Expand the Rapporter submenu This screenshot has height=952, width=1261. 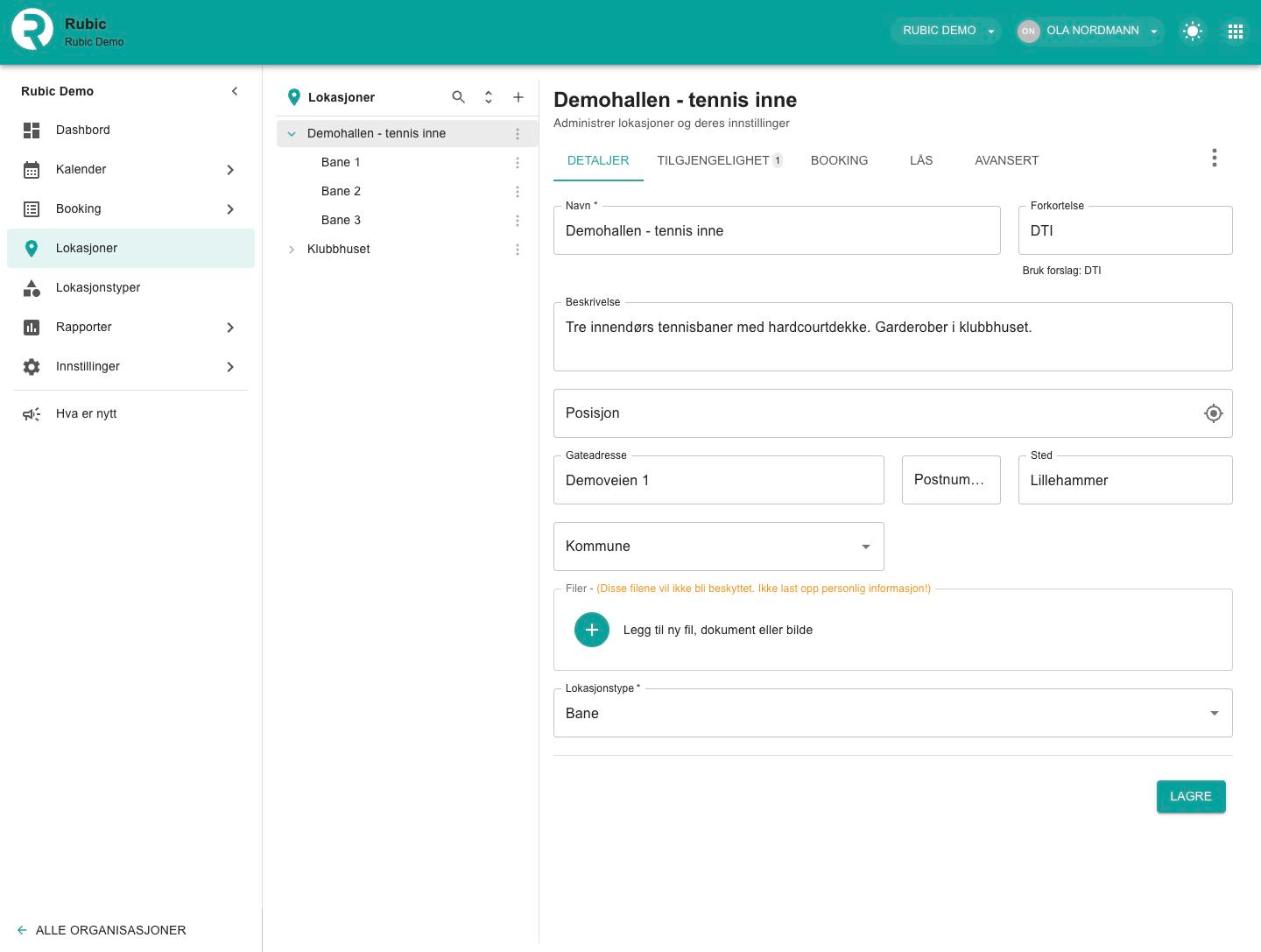point(230,327)
